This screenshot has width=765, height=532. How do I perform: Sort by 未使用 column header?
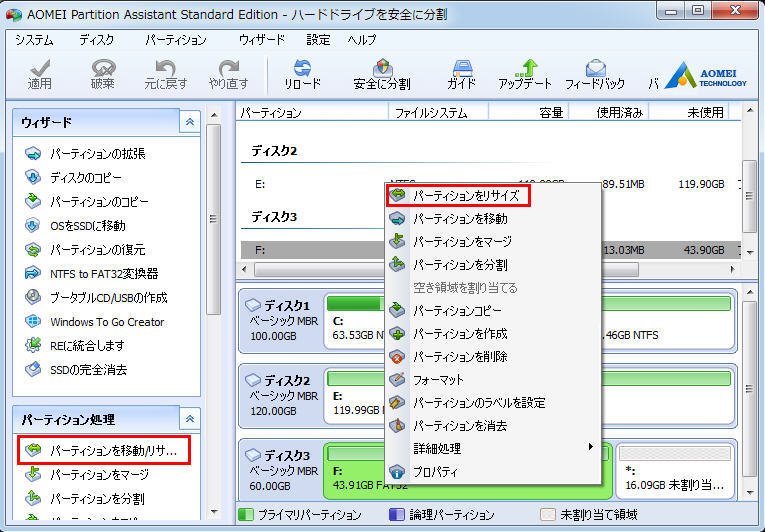[x=688, y=113]
